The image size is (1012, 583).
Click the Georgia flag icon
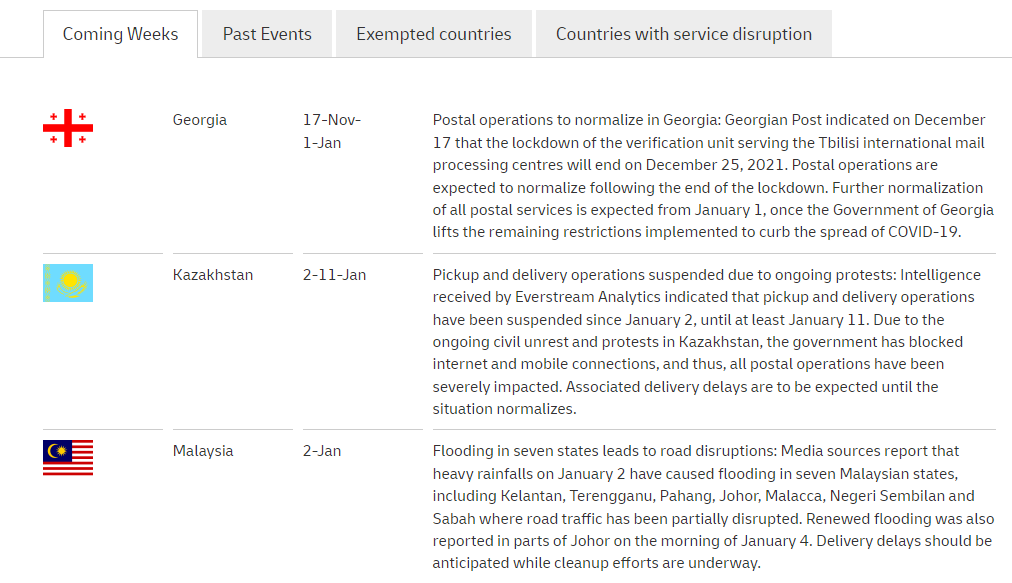(68, 128)
